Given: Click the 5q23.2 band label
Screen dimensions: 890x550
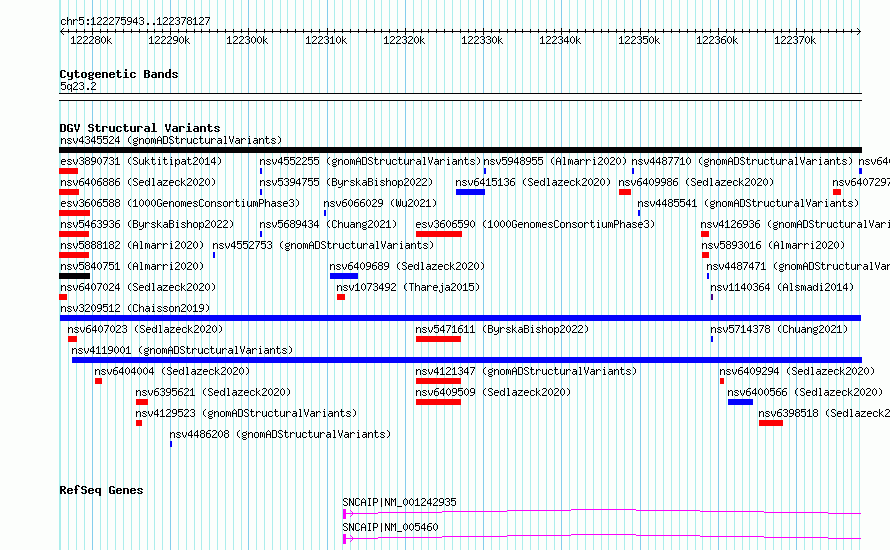Looking at the screenshot, I should tap(78, 86).
